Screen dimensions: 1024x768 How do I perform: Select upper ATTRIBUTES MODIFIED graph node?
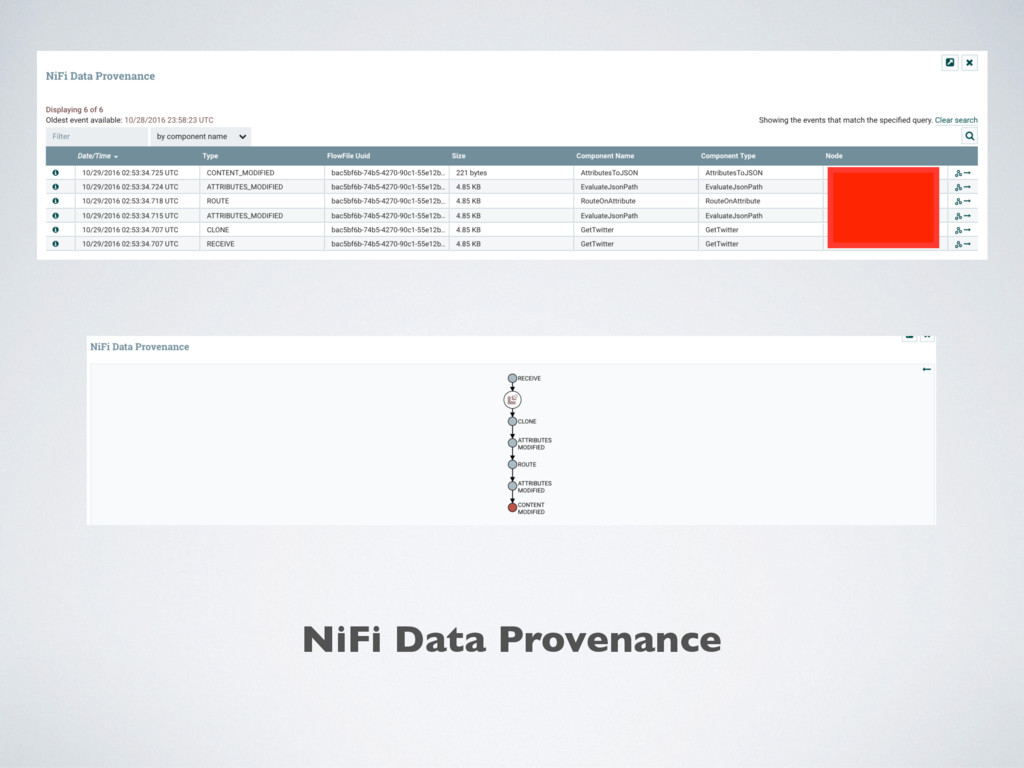(x=513, y=443)
